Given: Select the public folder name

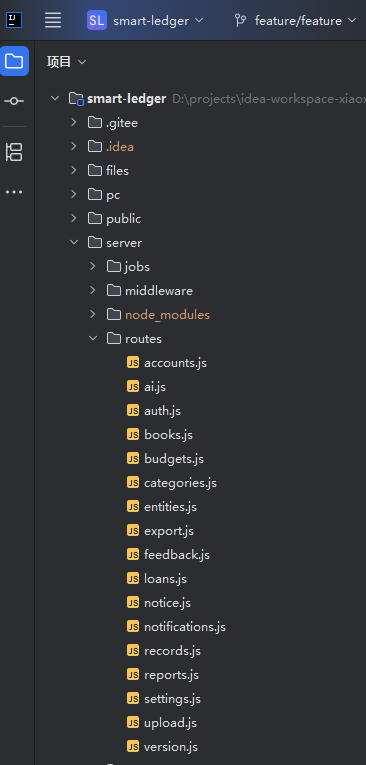Looking at the screenshot, I should point(123,219).
